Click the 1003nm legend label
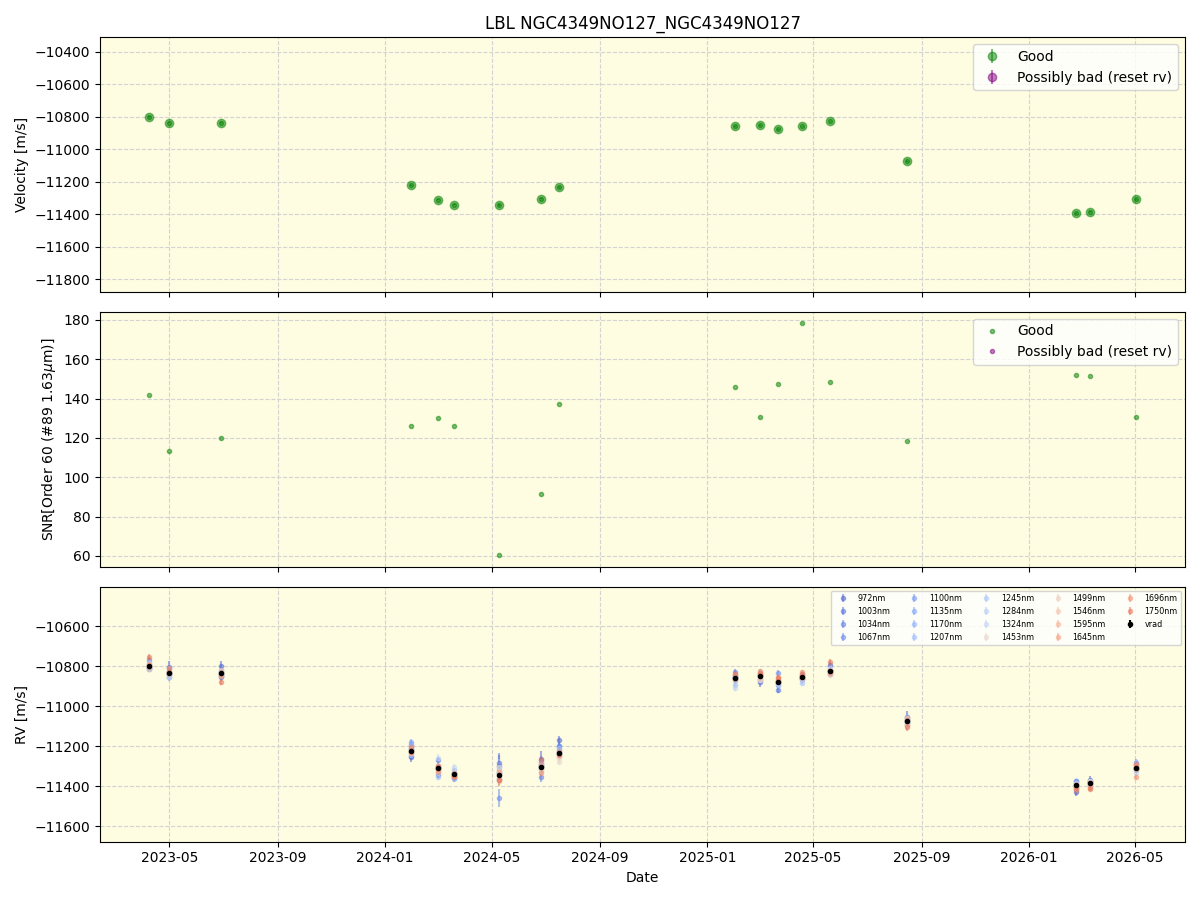This screenshot has height=900, width=1200. [874, 611]
